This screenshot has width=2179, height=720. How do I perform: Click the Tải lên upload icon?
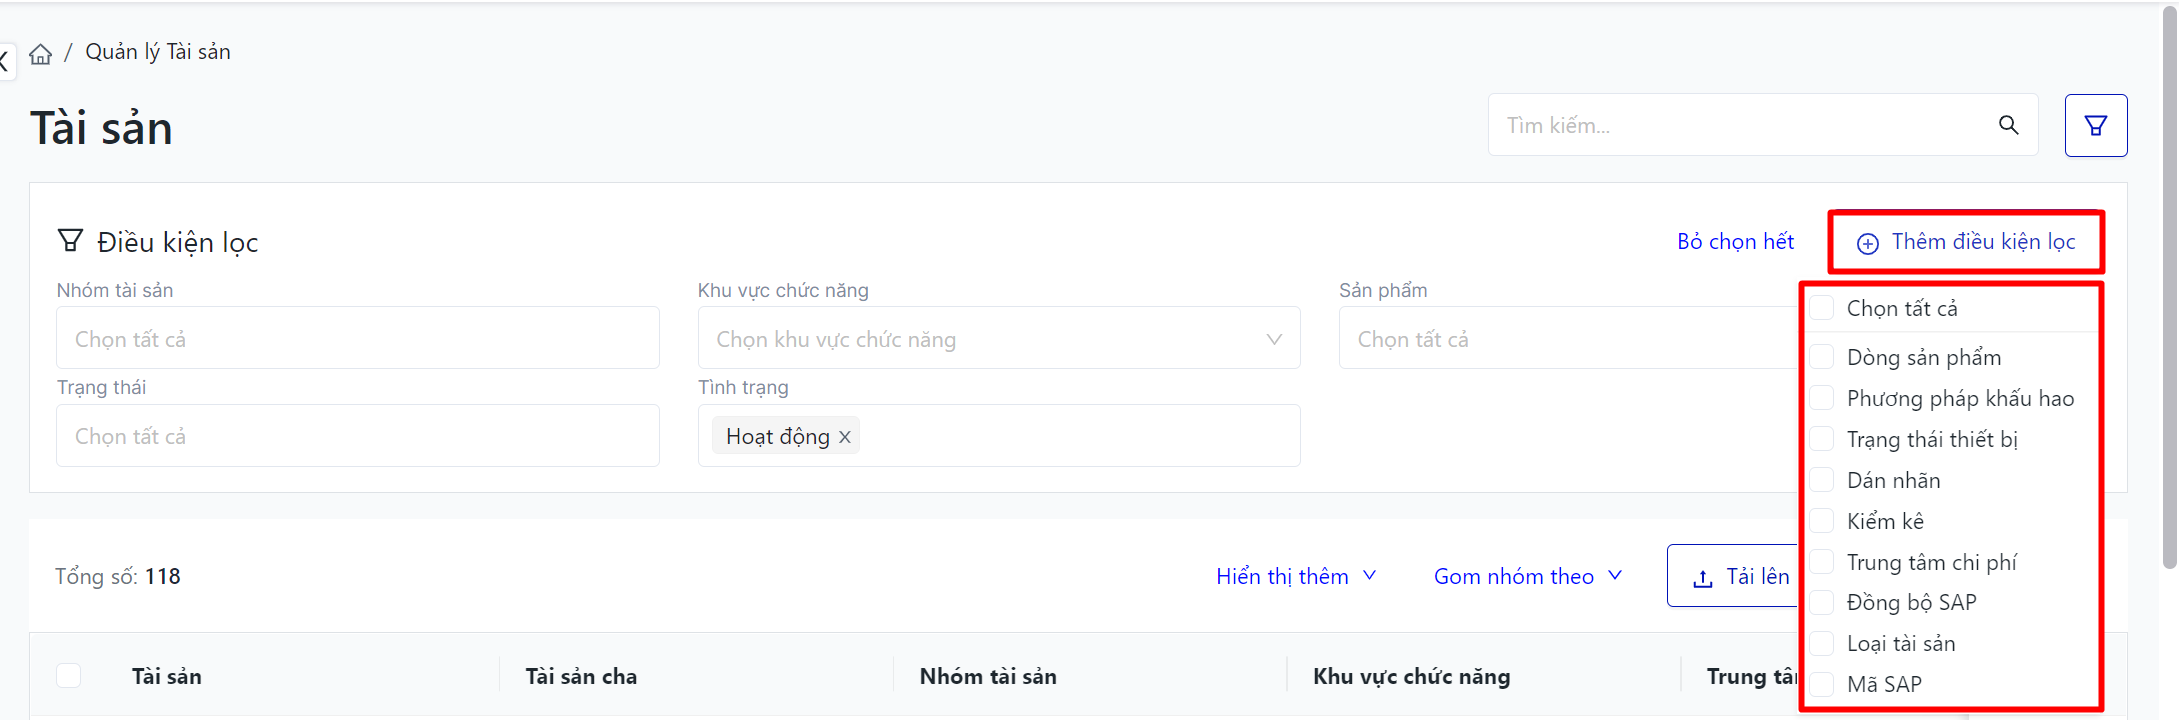coord(1702,578)
